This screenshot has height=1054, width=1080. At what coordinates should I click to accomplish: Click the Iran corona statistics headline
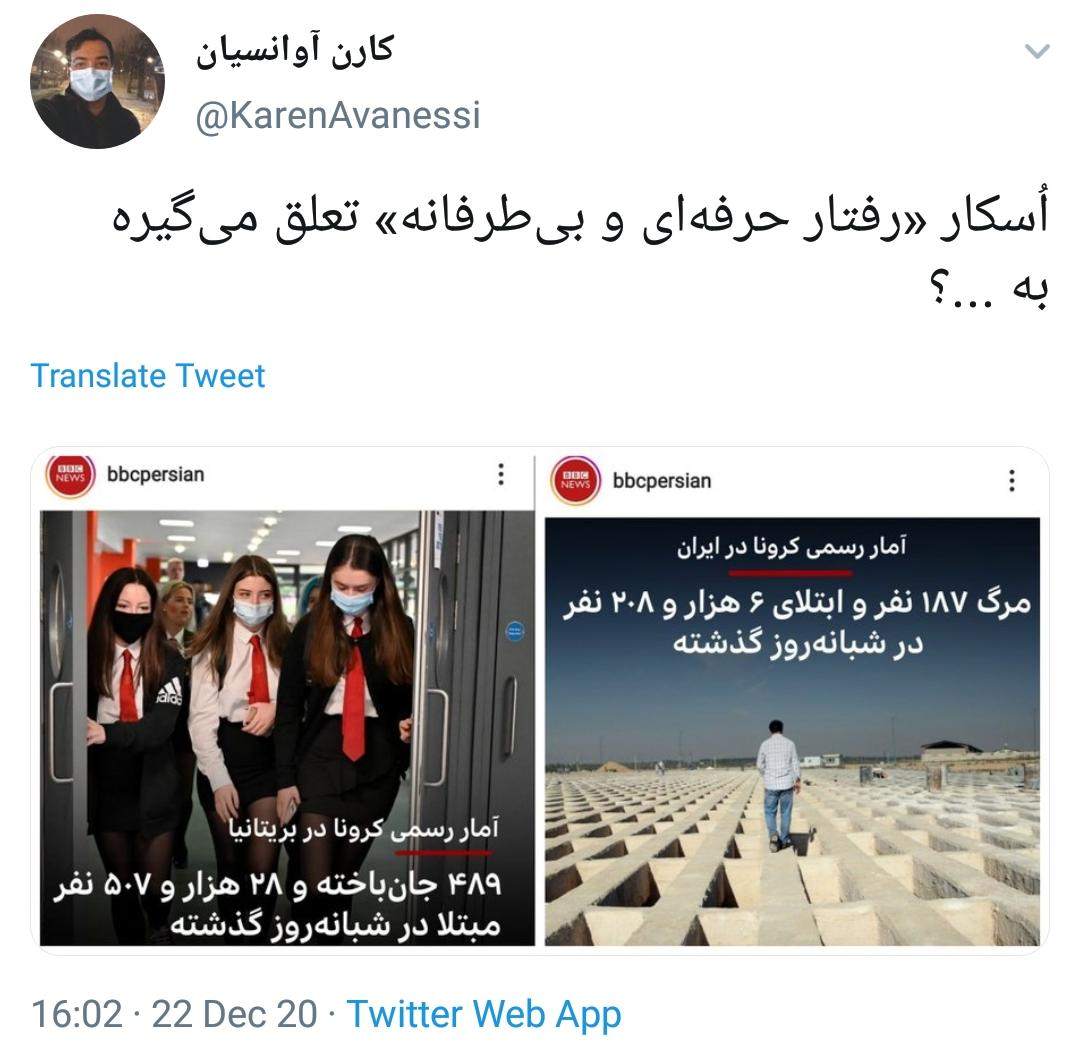coord(791,548)
